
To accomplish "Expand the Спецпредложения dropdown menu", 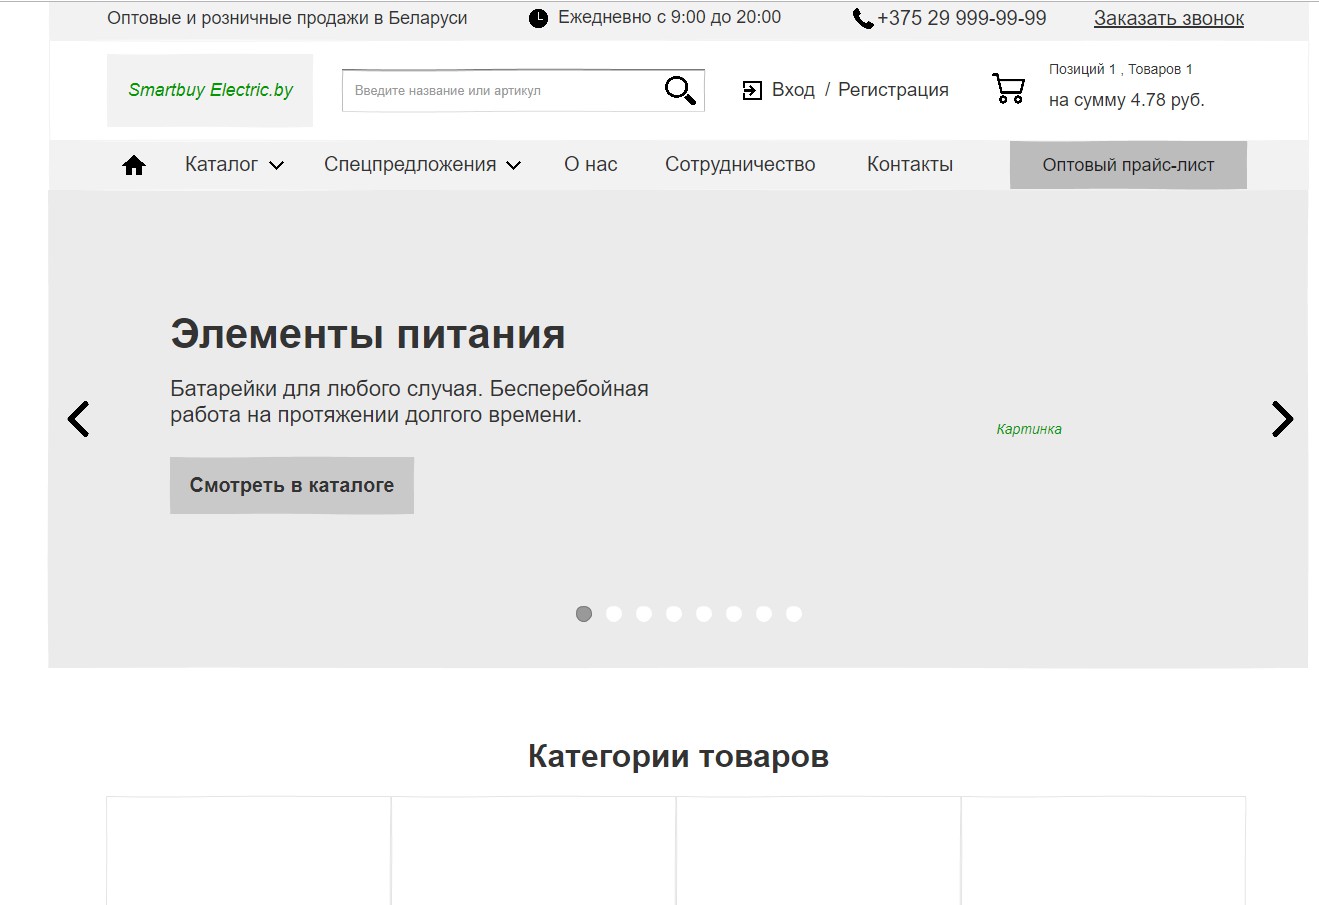I will tap(422, 165).
